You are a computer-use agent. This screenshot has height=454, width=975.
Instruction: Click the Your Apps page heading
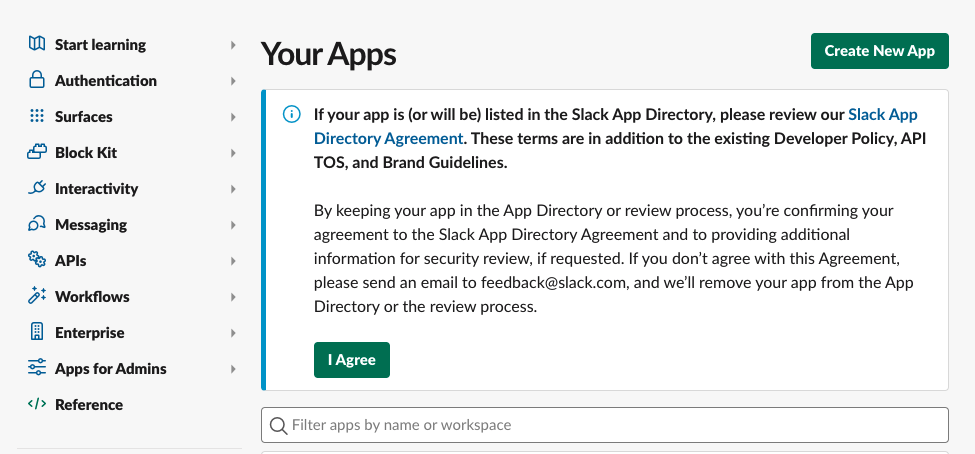click(328, 54)
